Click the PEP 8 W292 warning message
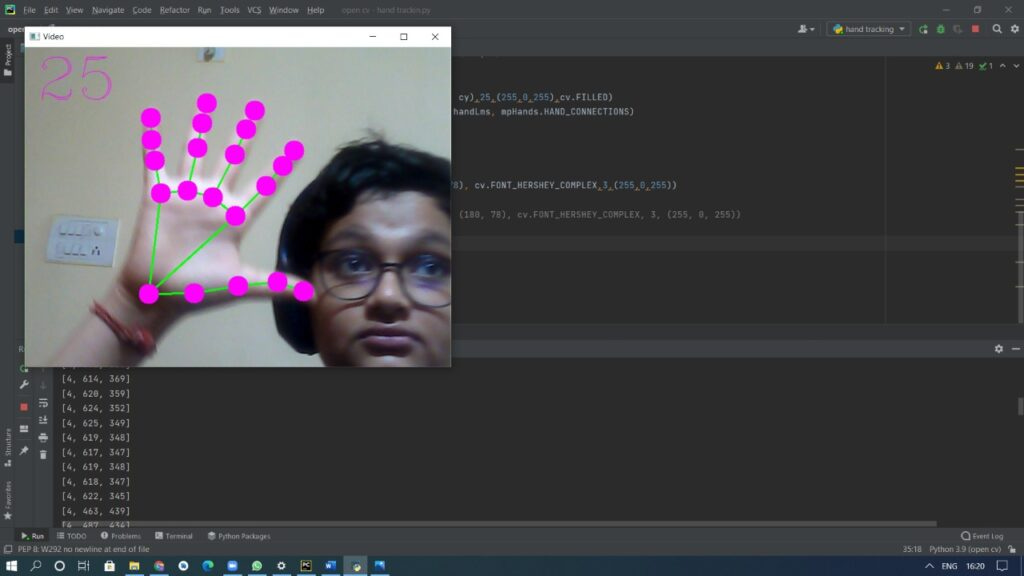The height and width of the screenshot is (576, 1024). point(85,548)
